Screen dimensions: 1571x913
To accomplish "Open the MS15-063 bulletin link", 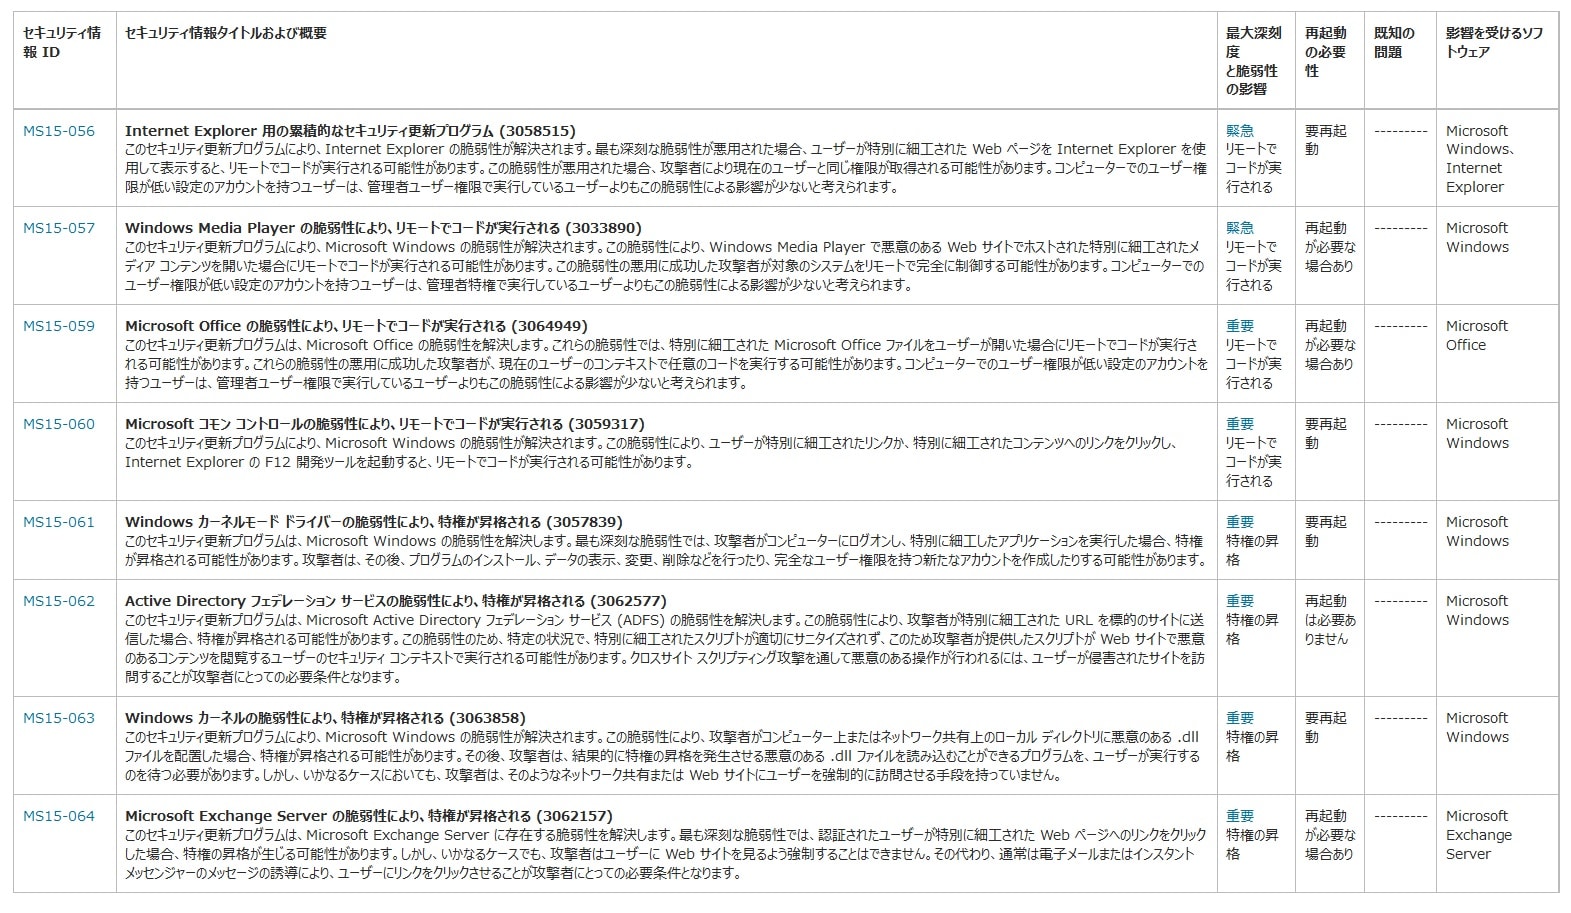I will [x=59, y=718].
